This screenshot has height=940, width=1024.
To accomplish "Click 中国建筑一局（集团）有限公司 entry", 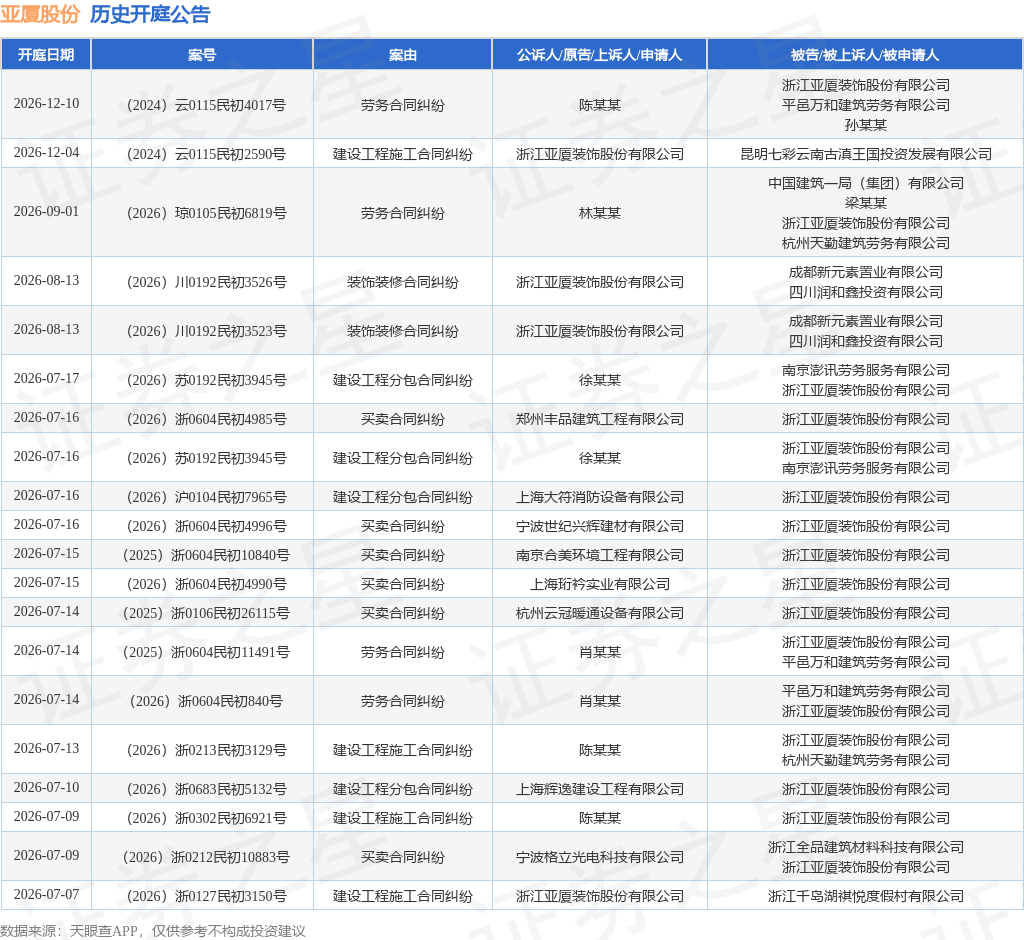I will coord(865,184).
